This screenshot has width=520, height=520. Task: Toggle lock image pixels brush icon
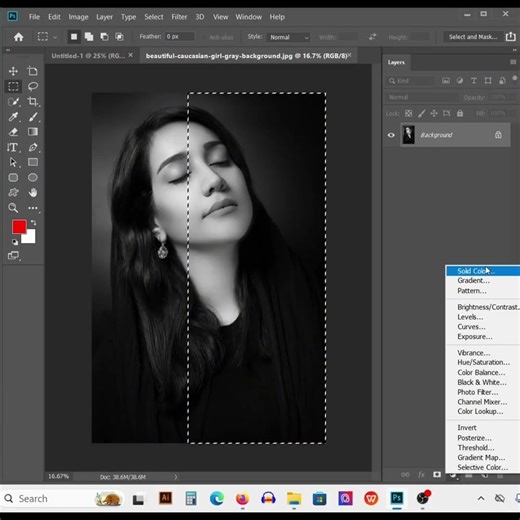click(x=421, y=113)
